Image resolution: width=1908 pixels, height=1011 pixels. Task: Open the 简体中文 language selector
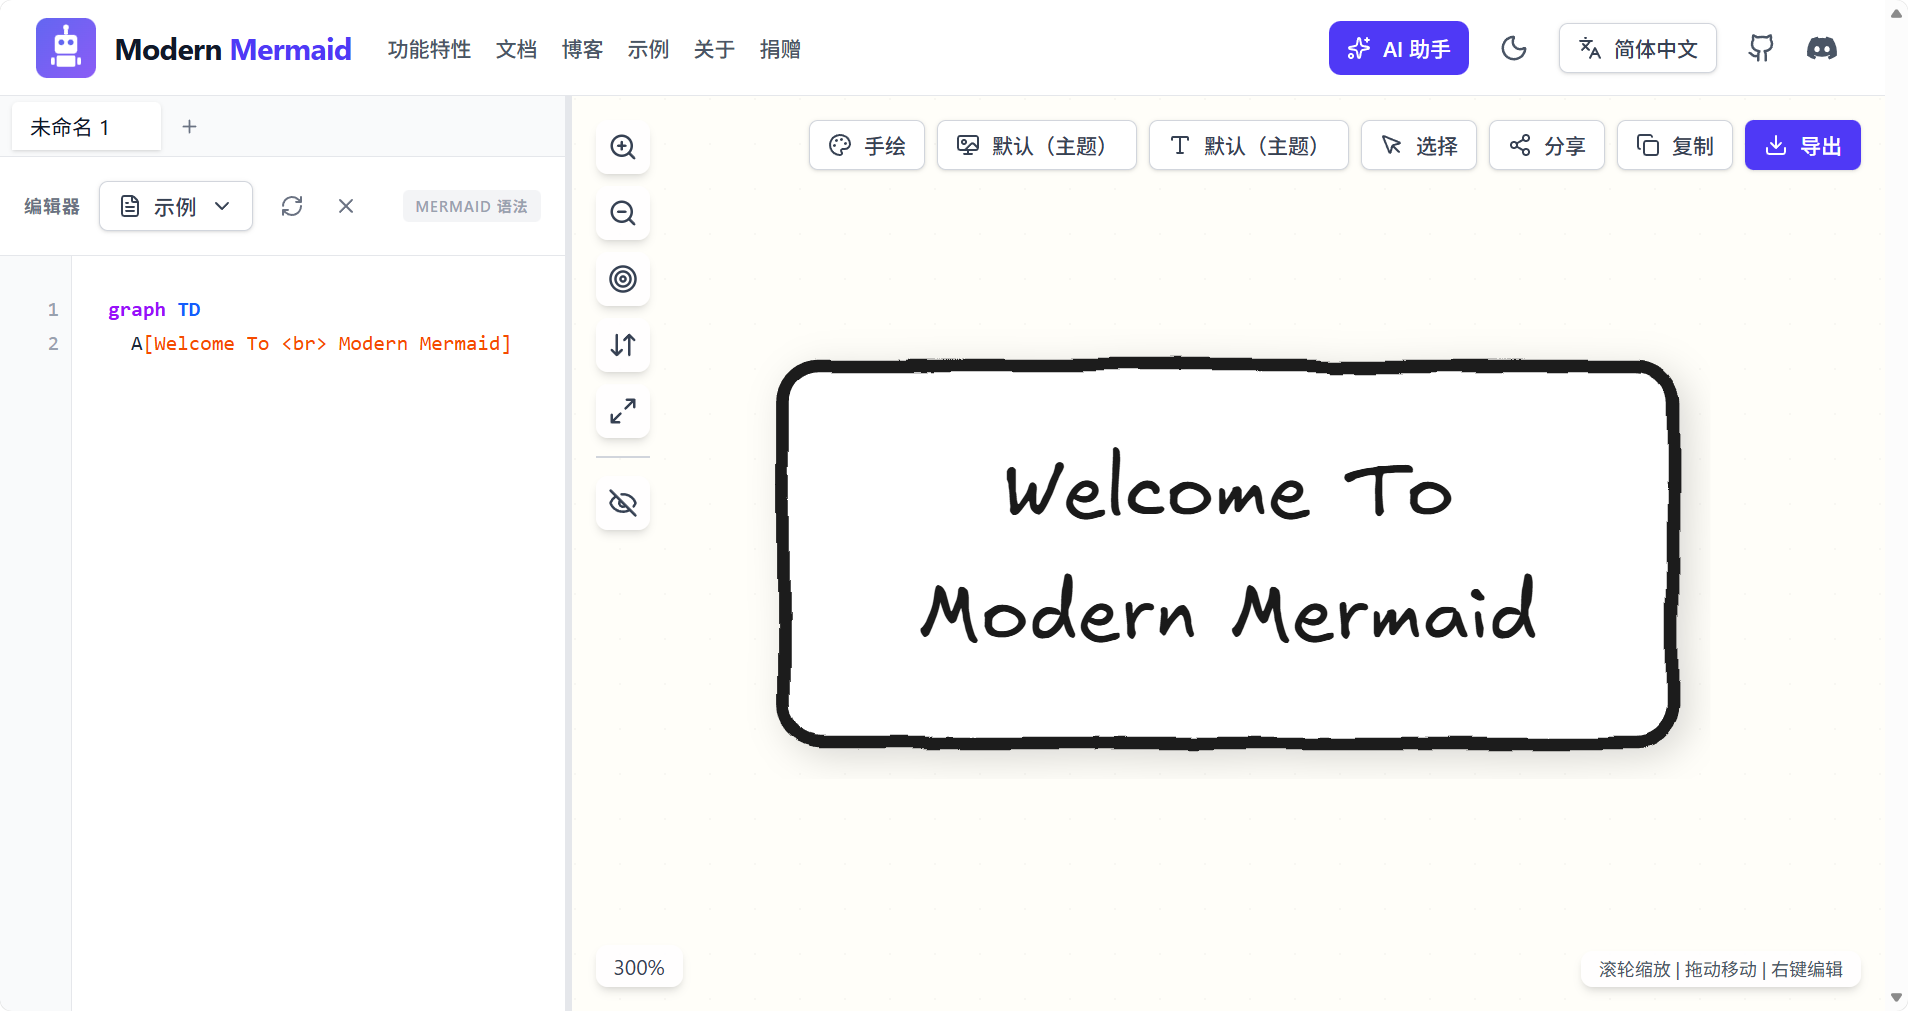1638,48
